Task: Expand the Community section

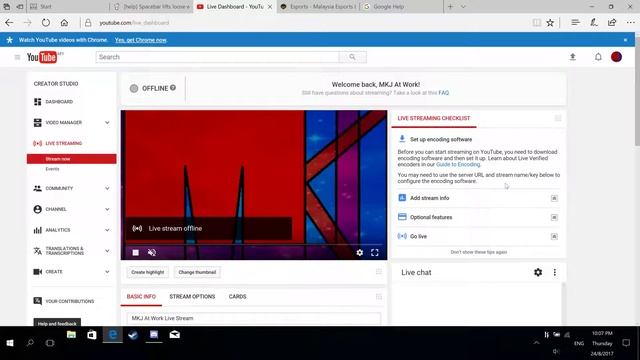Action: [x=107, y=189]
